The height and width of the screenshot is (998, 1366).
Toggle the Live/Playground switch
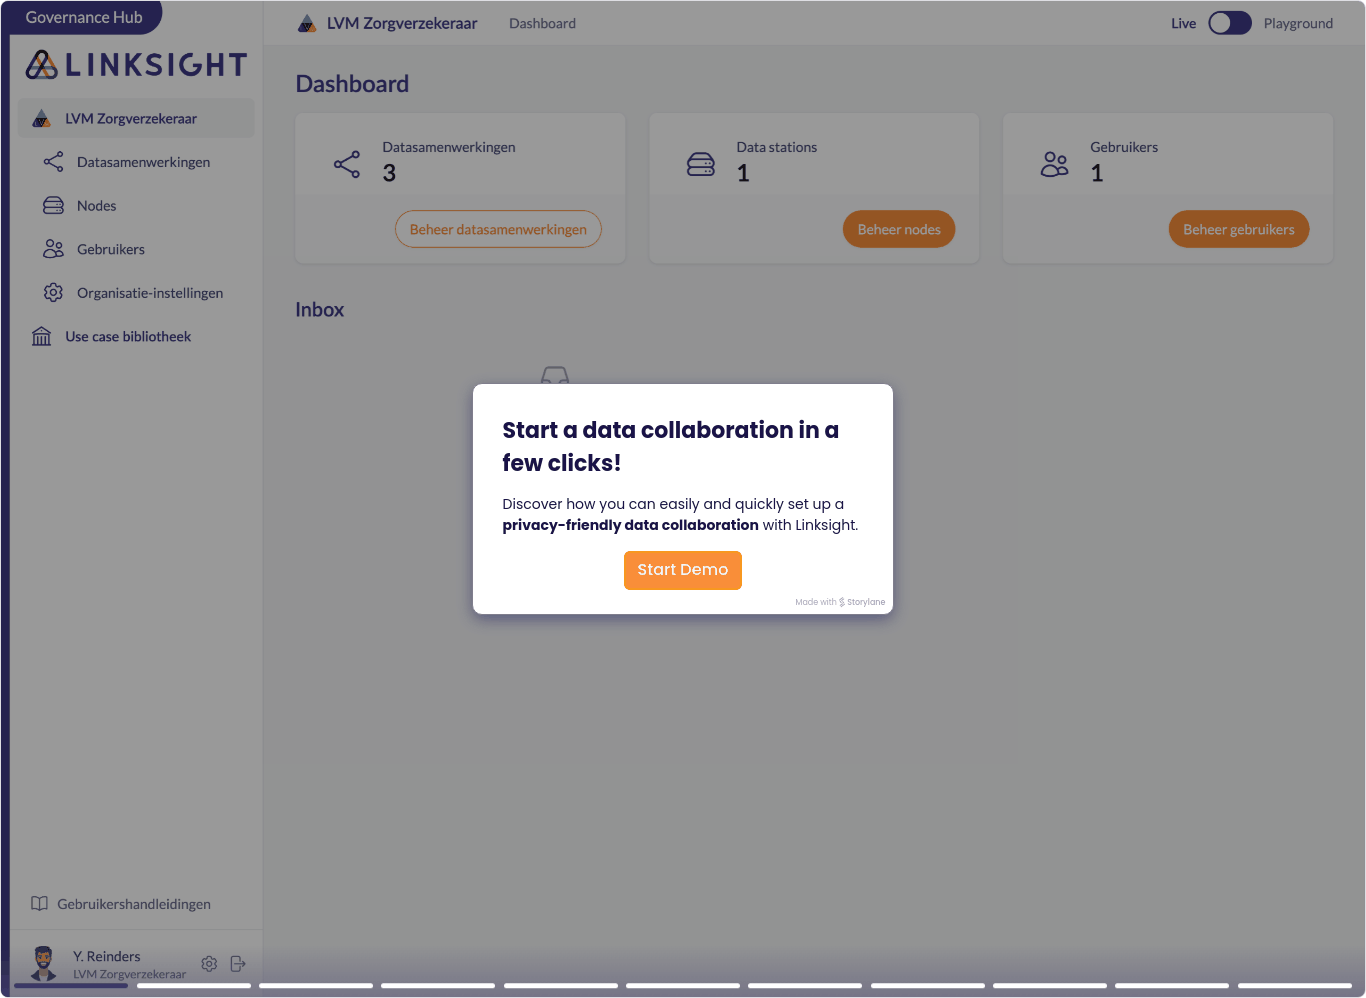click(1230, 23)
